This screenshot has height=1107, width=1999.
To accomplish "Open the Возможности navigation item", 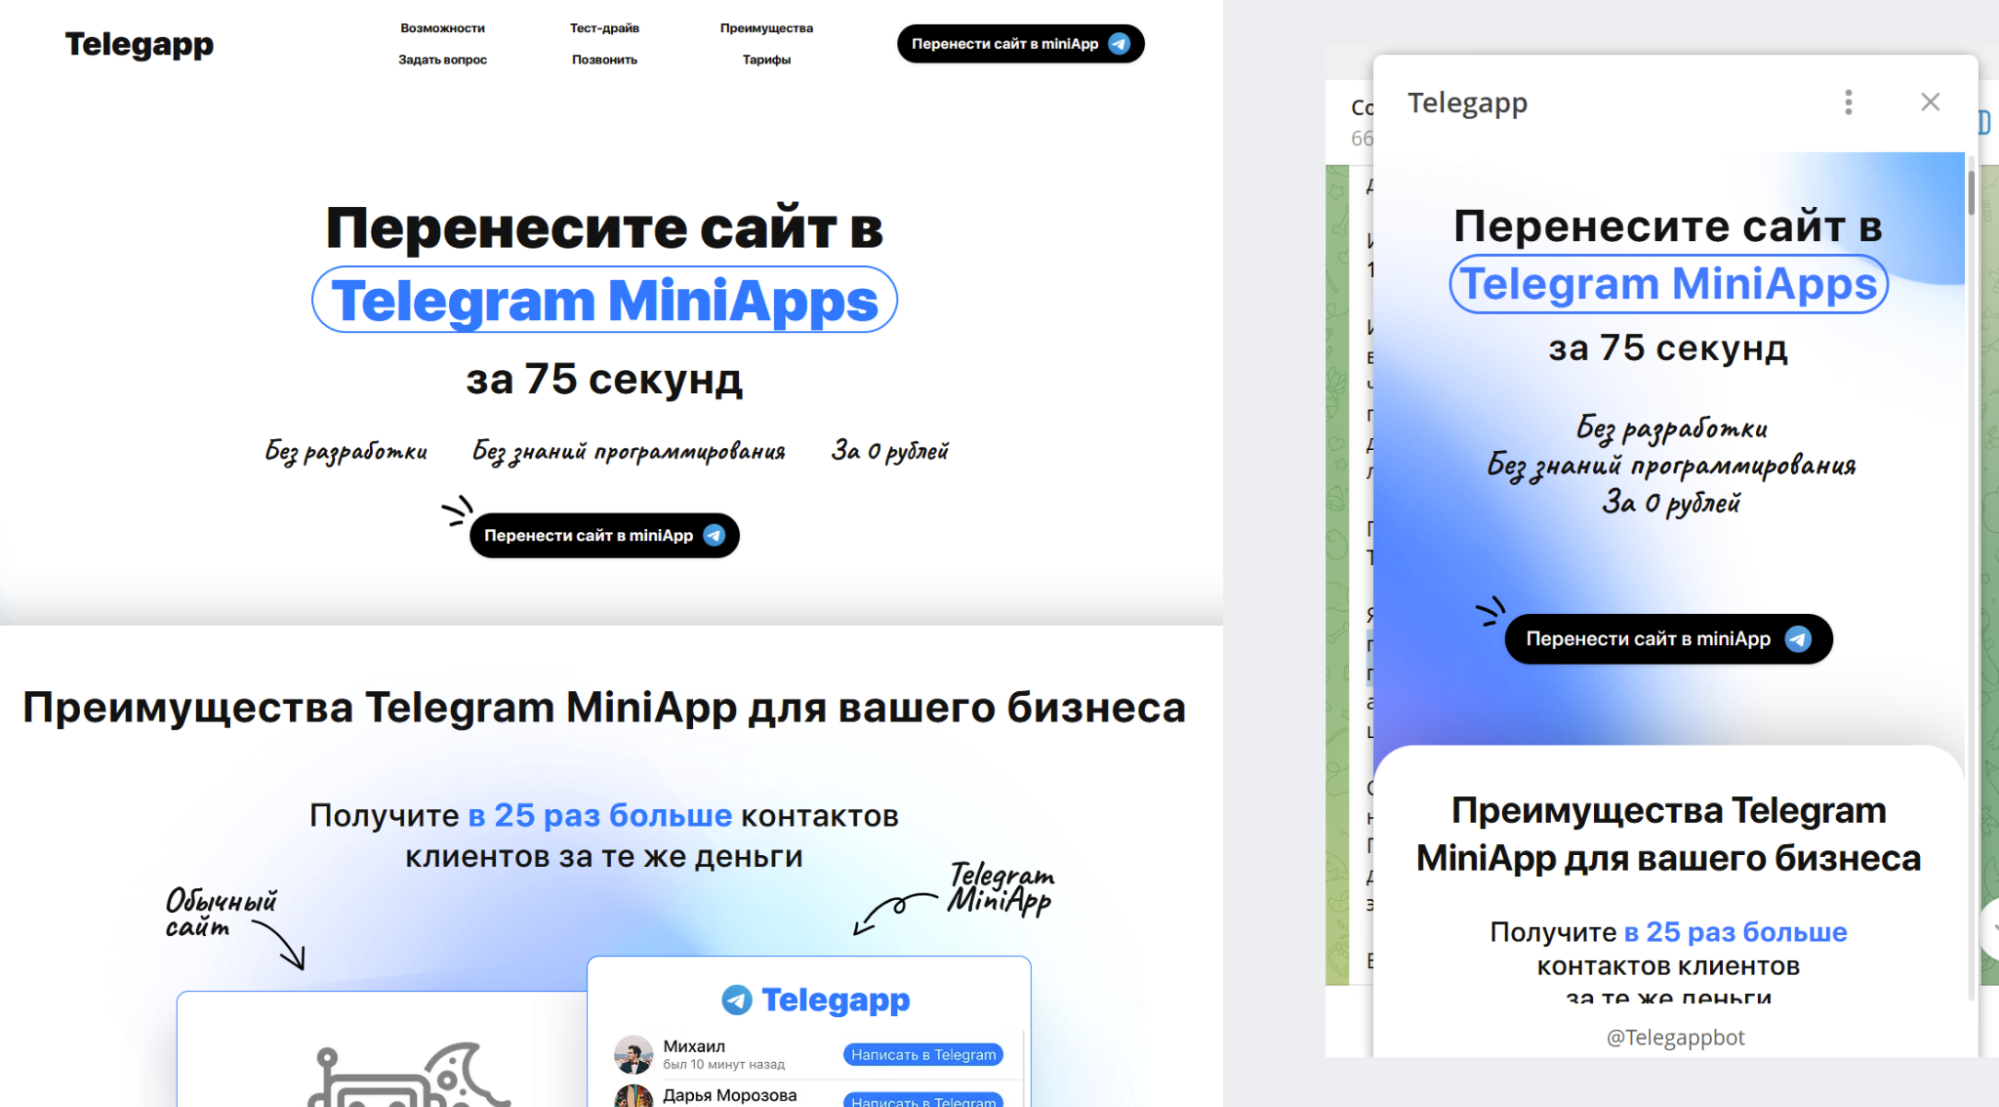I will coord(442,28).
